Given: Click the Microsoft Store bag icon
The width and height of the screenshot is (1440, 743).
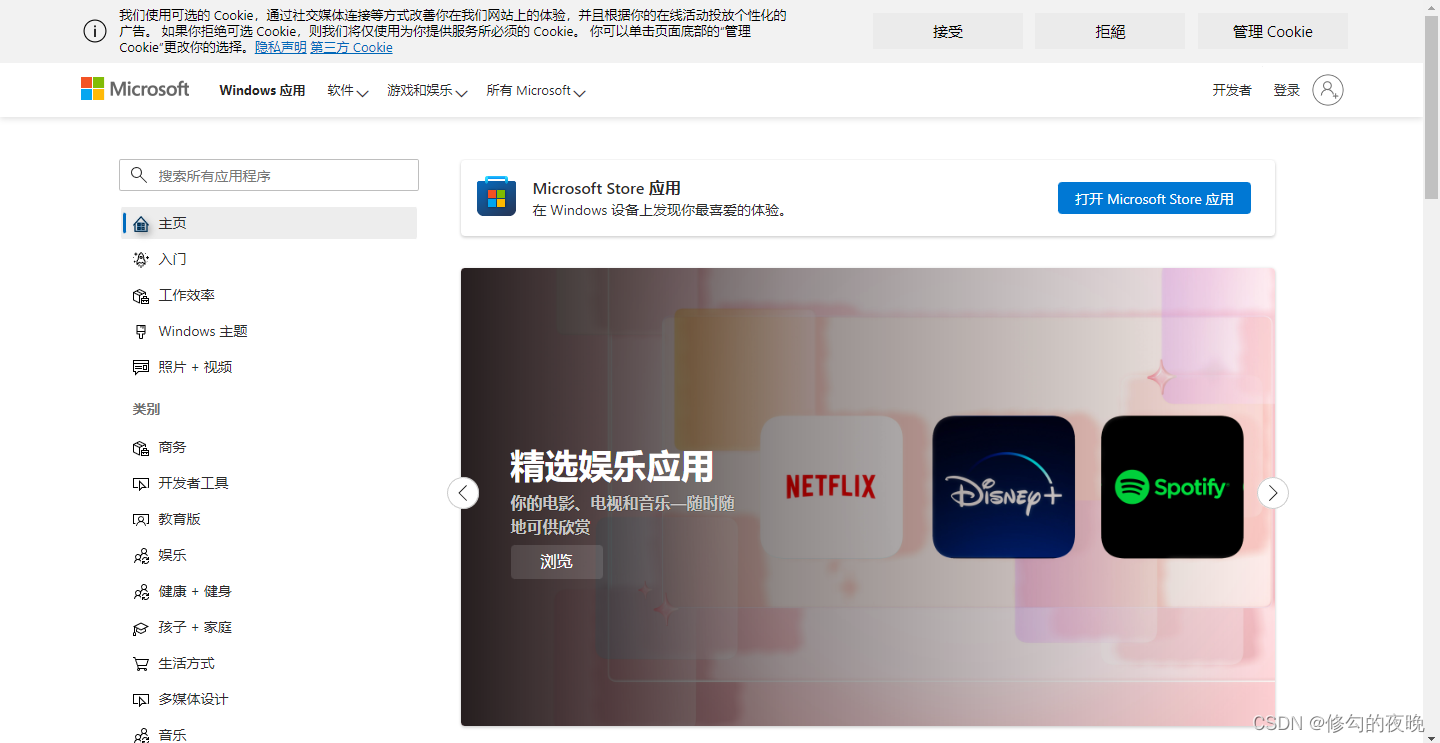Looking at the screenshot, I should [x=496, y=196].
